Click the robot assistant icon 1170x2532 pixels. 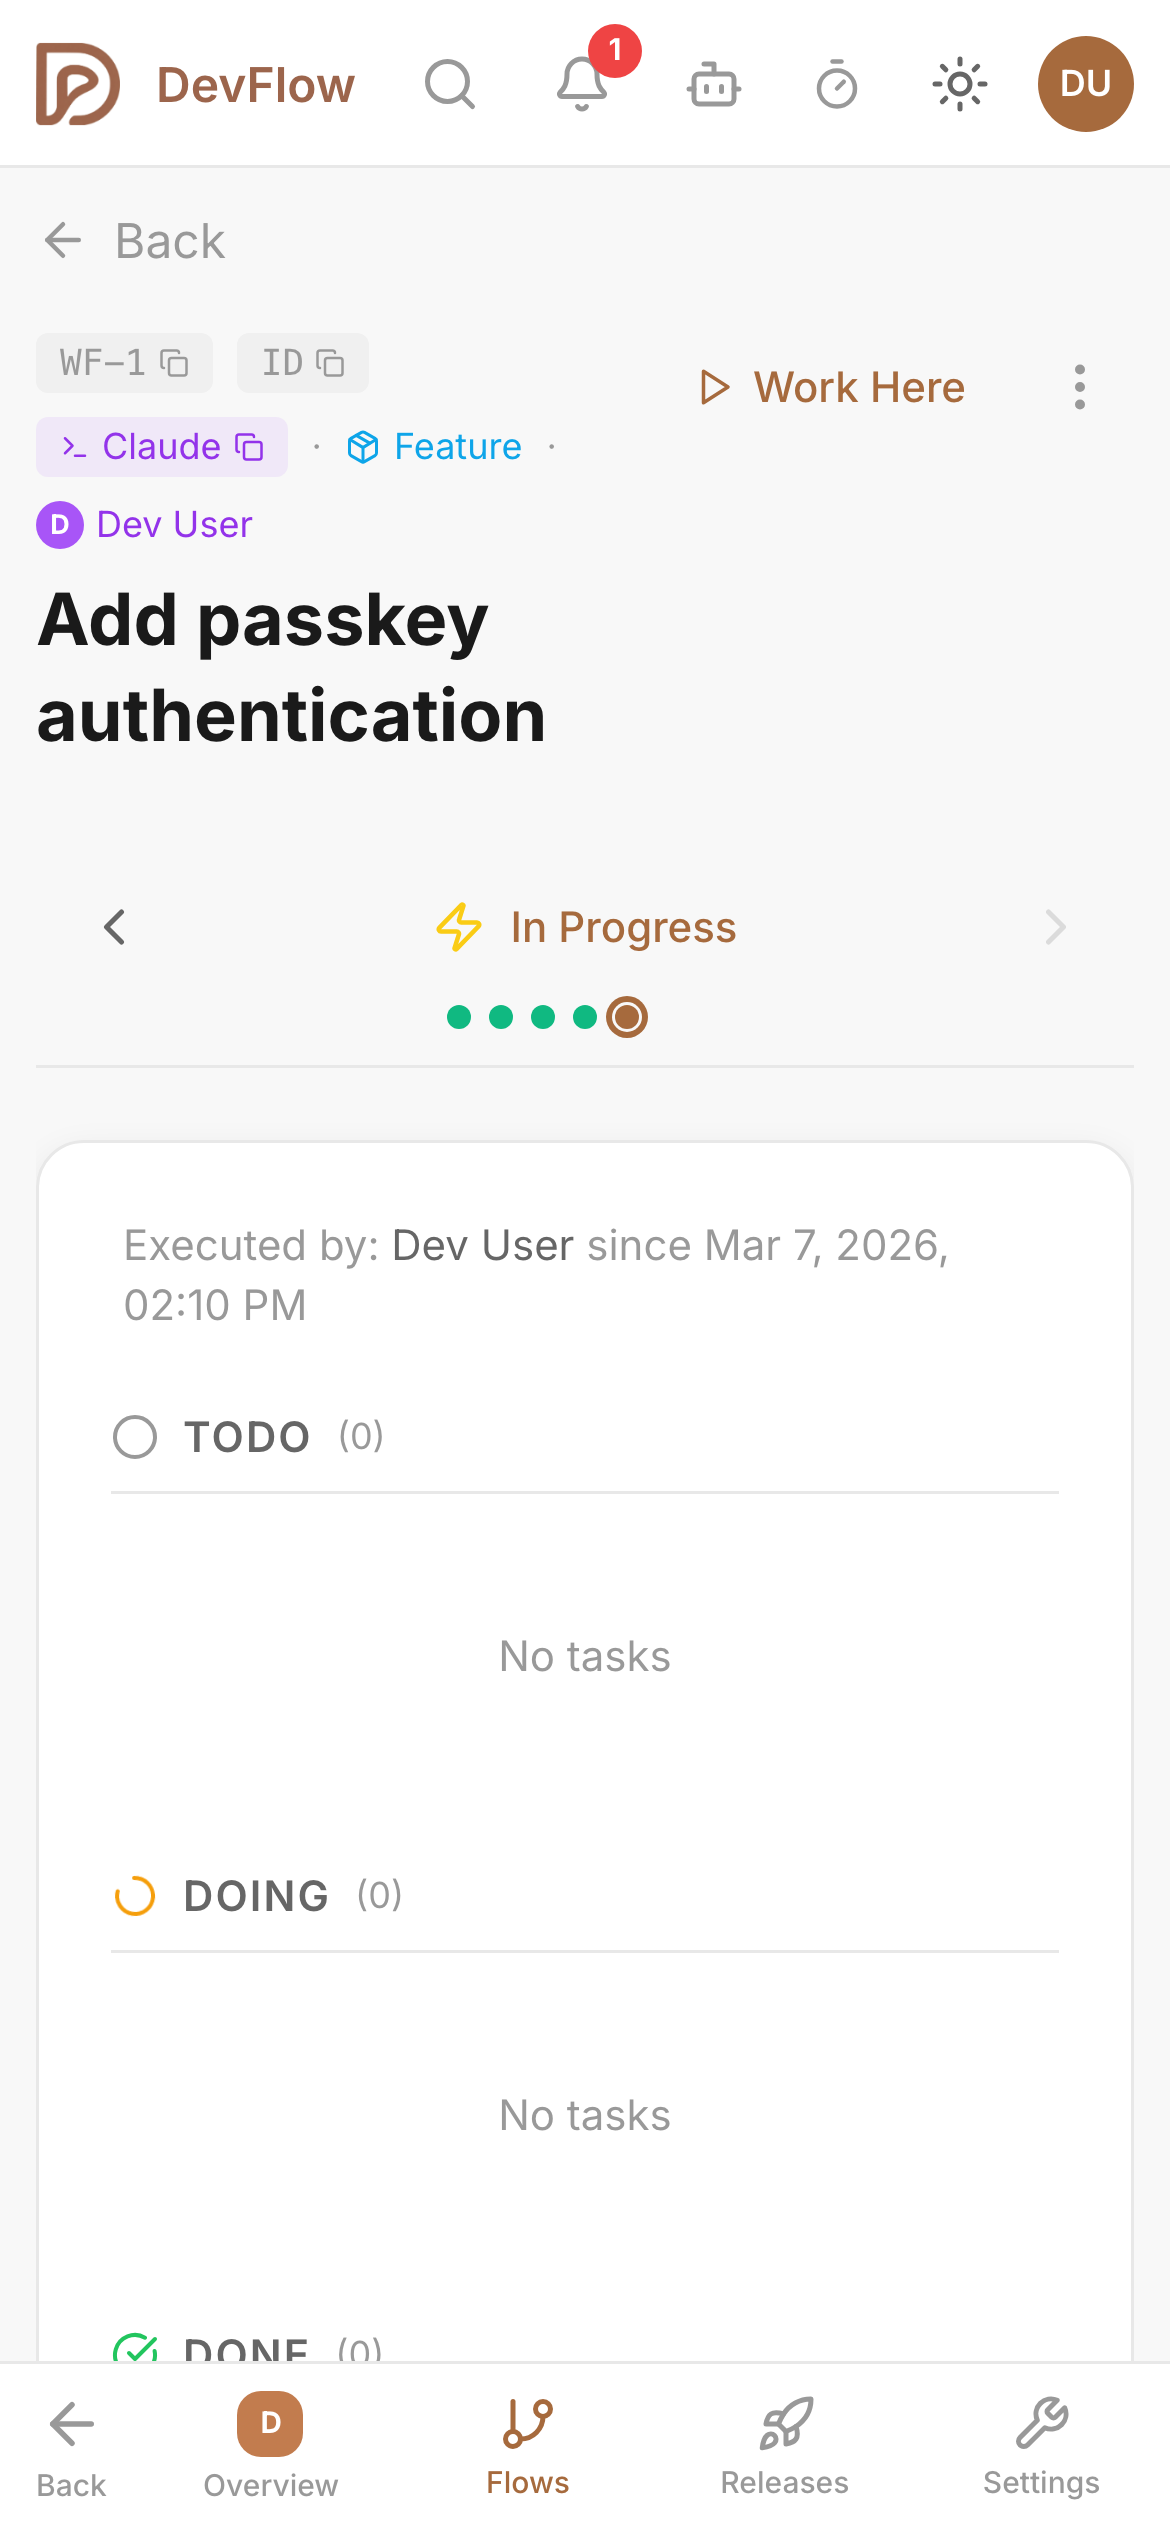[713, 85]
